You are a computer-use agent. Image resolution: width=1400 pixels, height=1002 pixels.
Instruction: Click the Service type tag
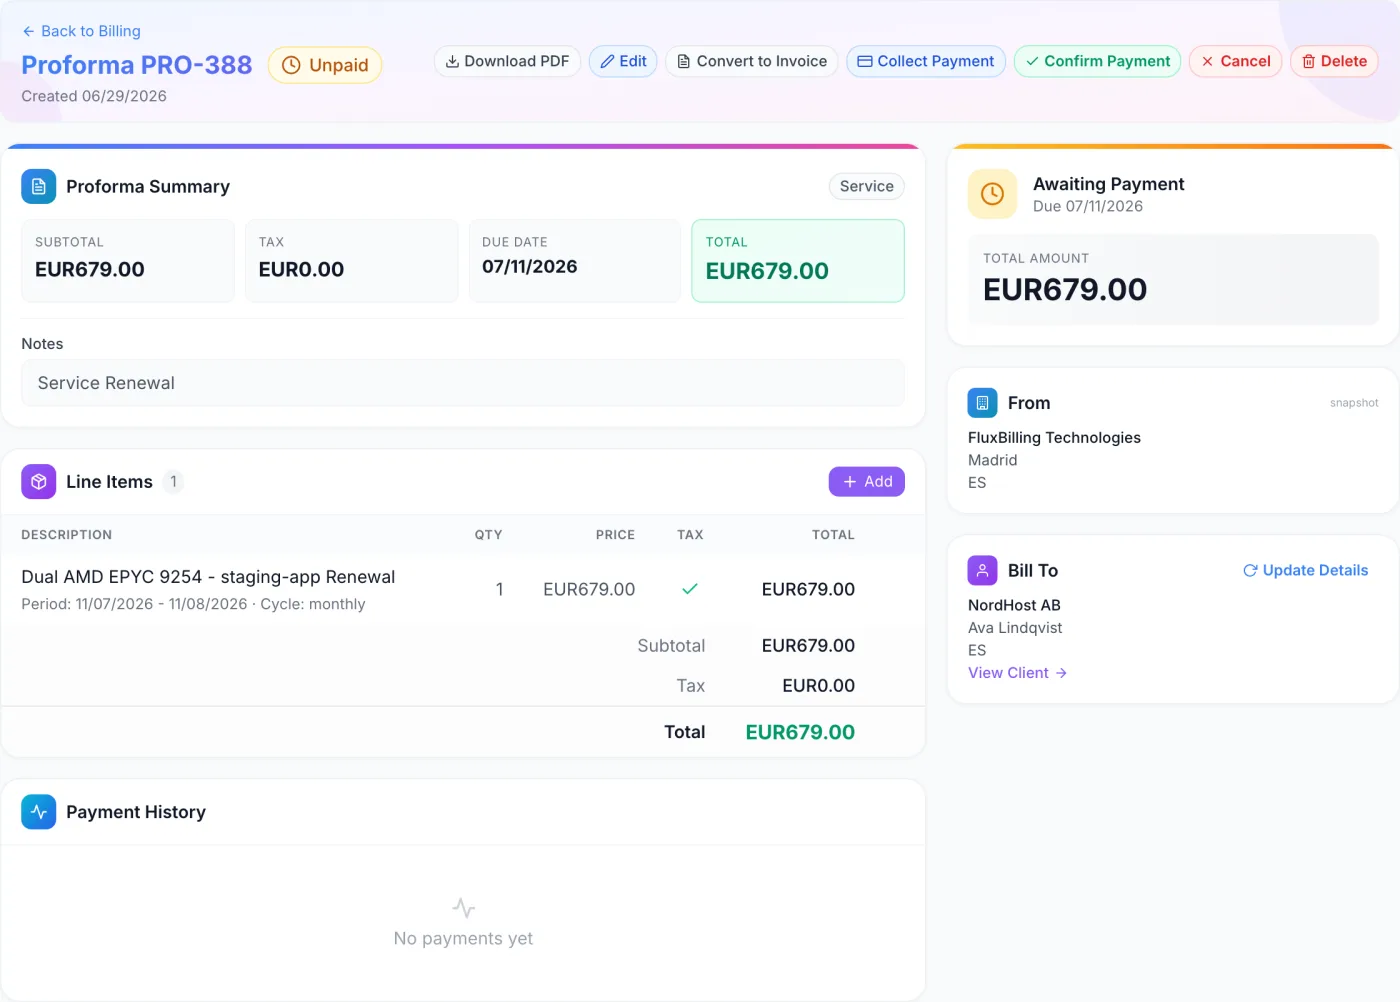point(867,186)
